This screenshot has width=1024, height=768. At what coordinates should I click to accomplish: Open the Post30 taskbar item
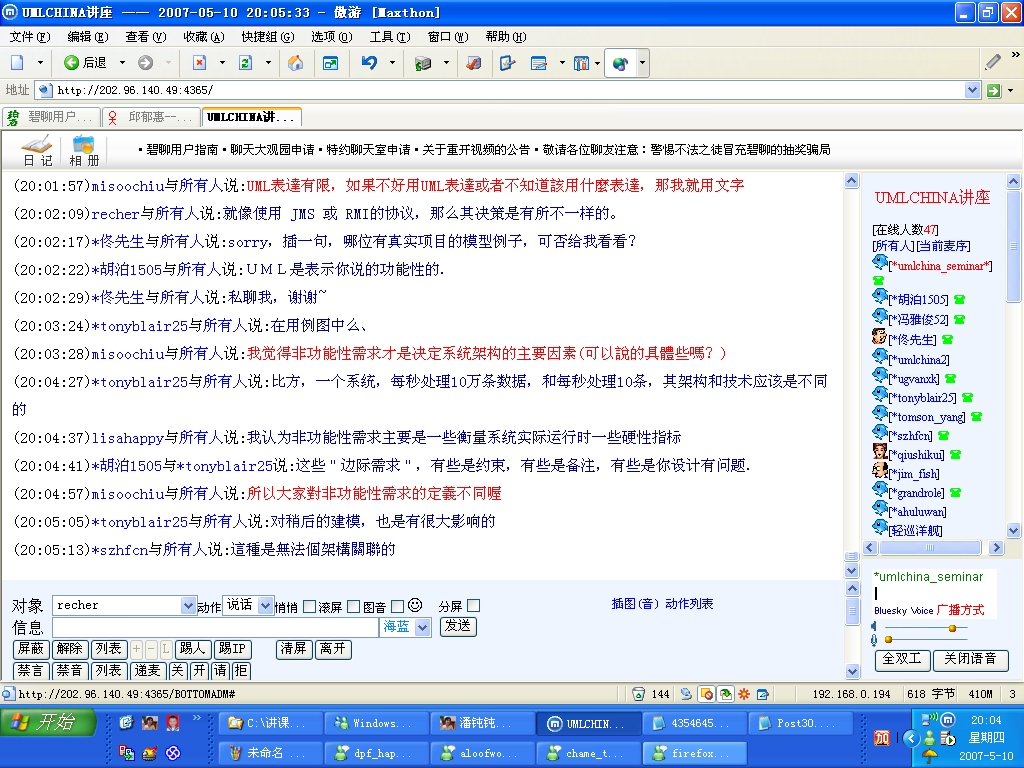point(801,723)
